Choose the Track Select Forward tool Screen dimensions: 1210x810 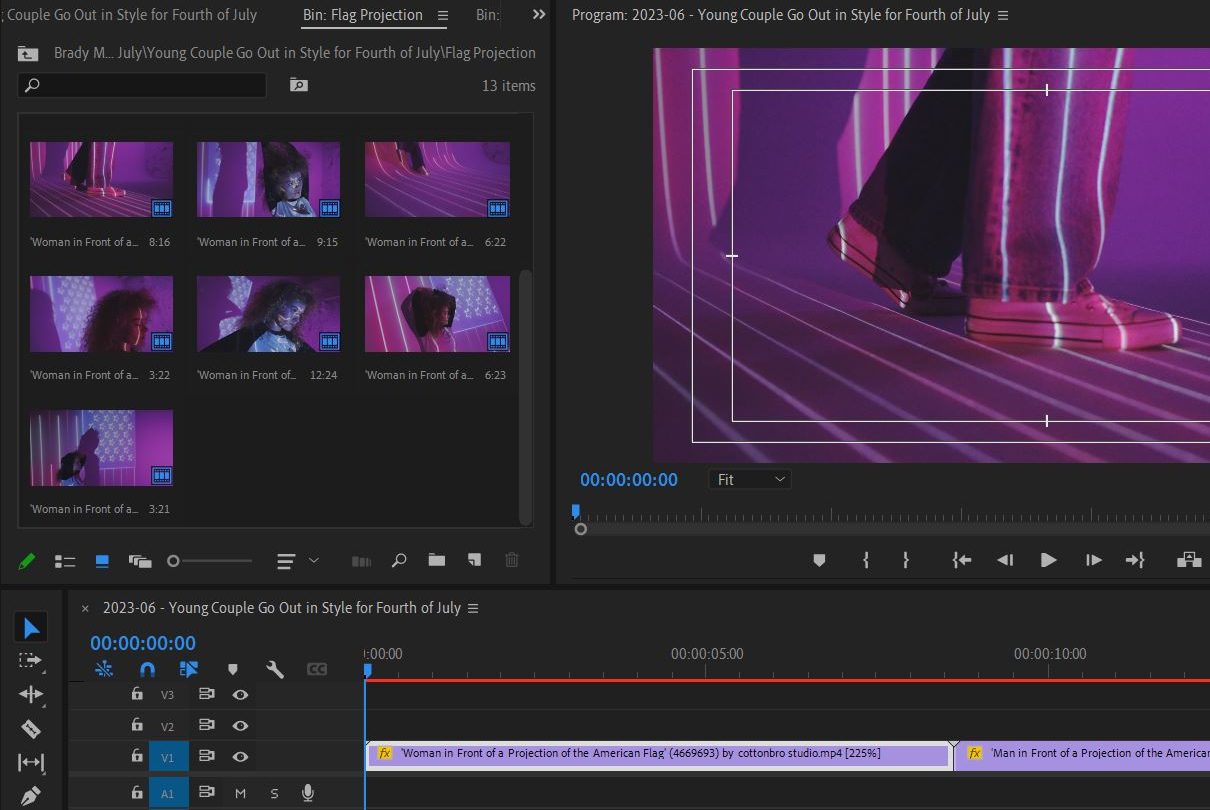tap(30, 661)
